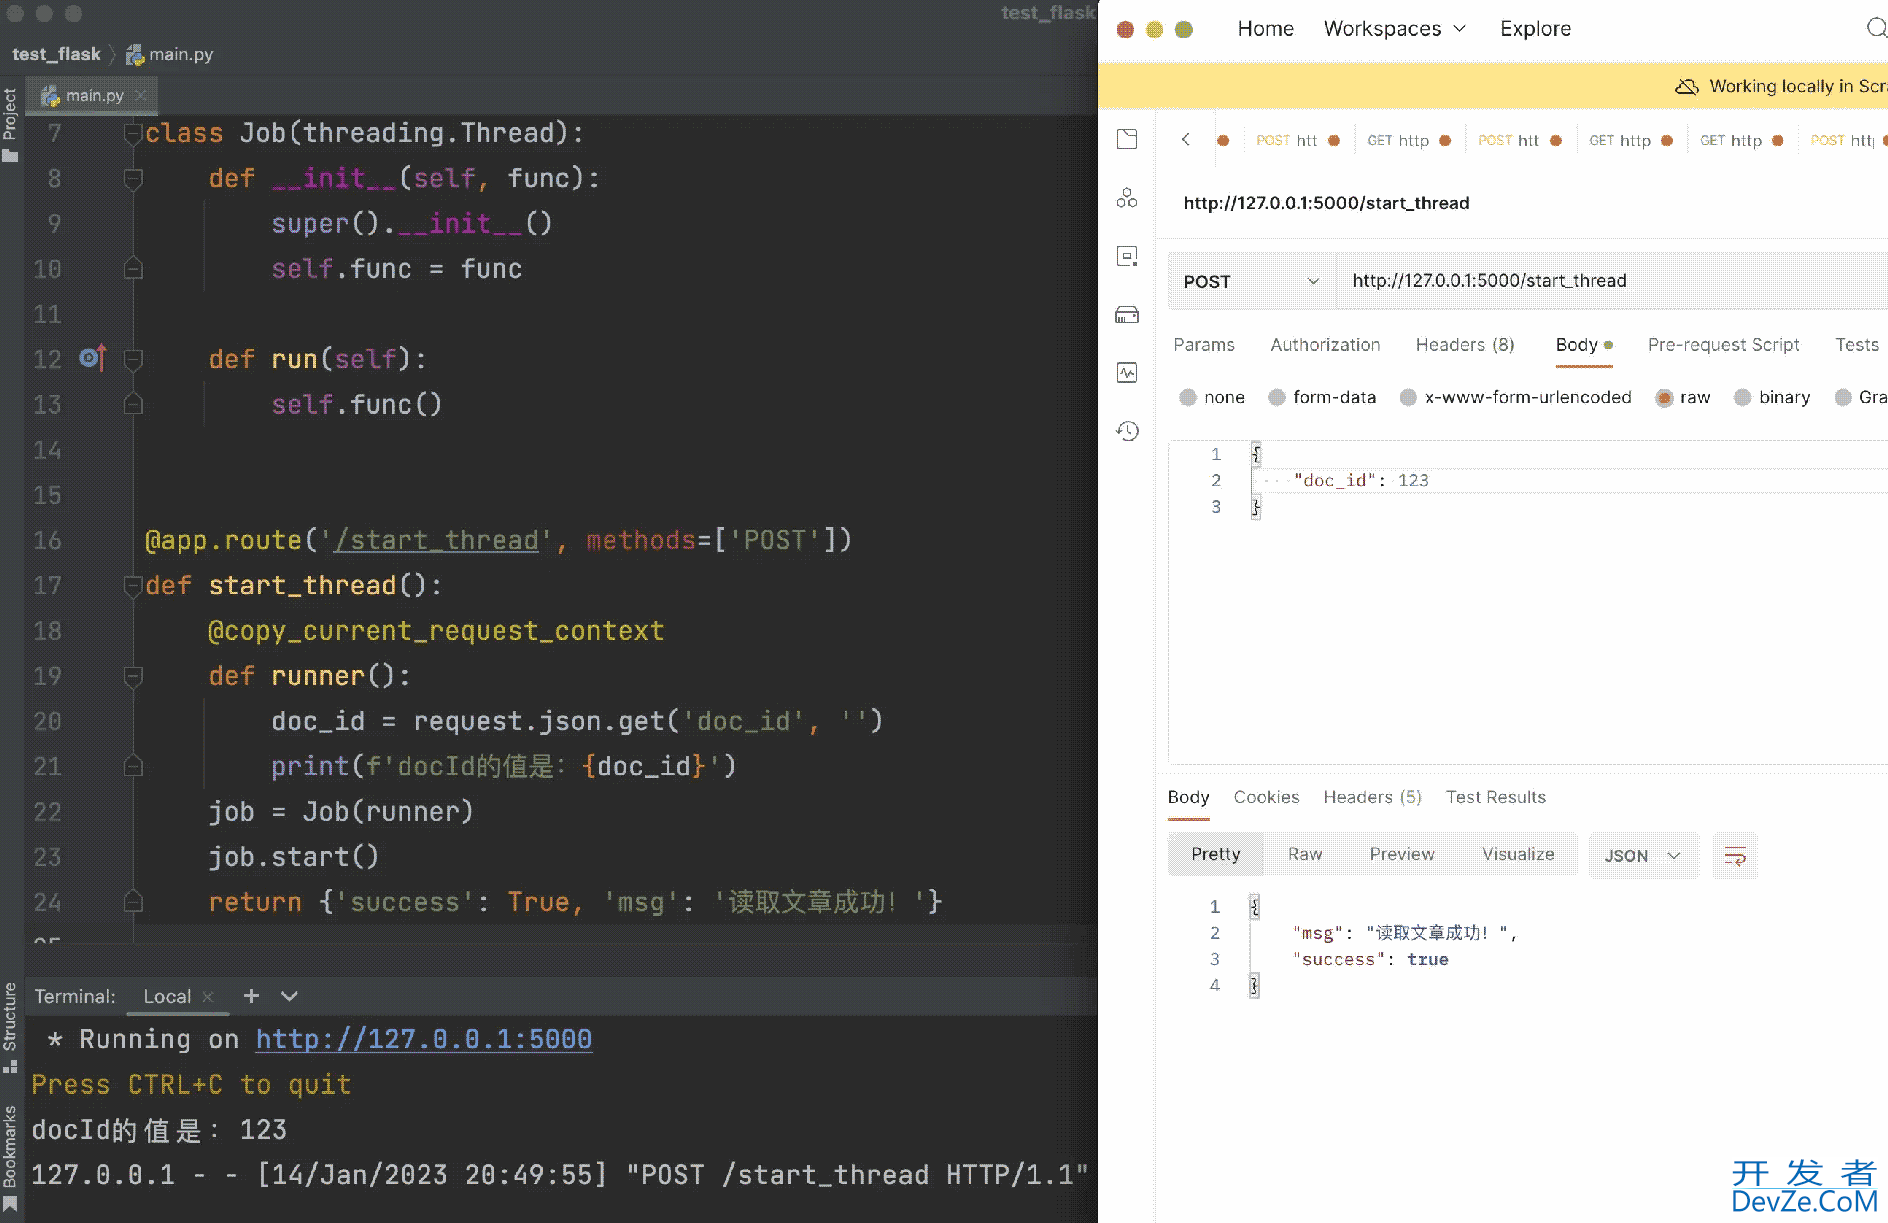Go to Postman Home
This screenshot has height=1223, width=1888.
(x=1265, y=29)
